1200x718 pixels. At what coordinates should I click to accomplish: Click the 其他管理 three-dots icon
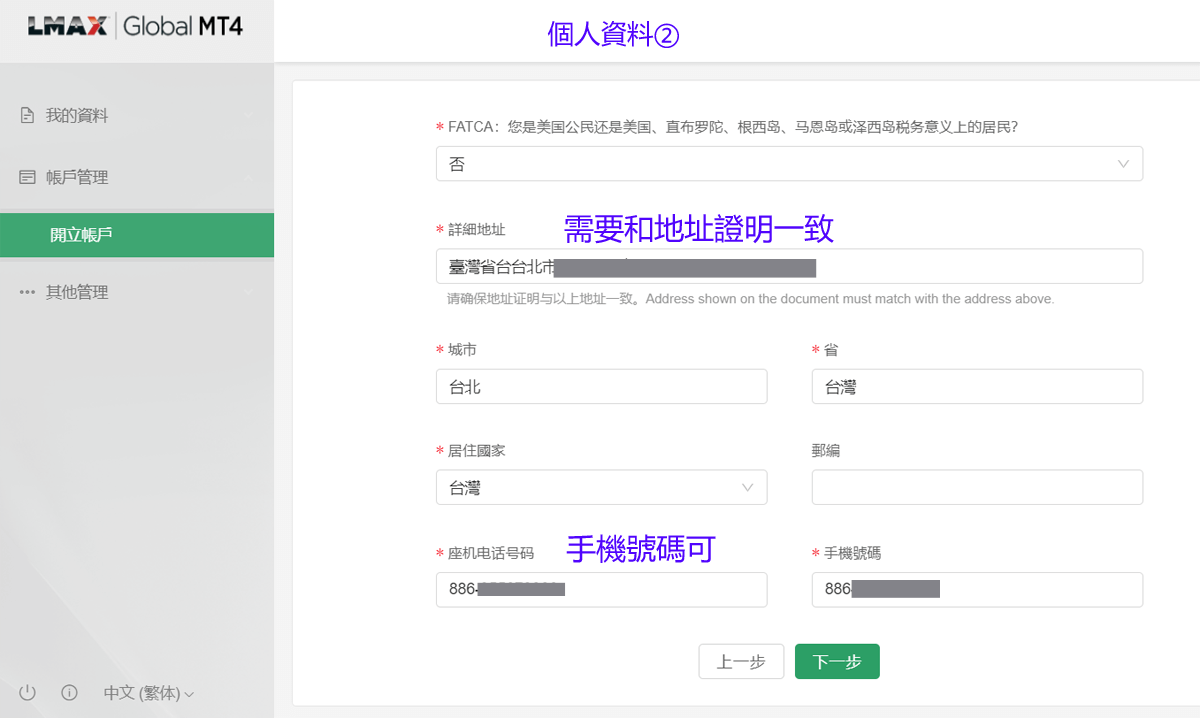pyautogui.click(x=28, y=292)
